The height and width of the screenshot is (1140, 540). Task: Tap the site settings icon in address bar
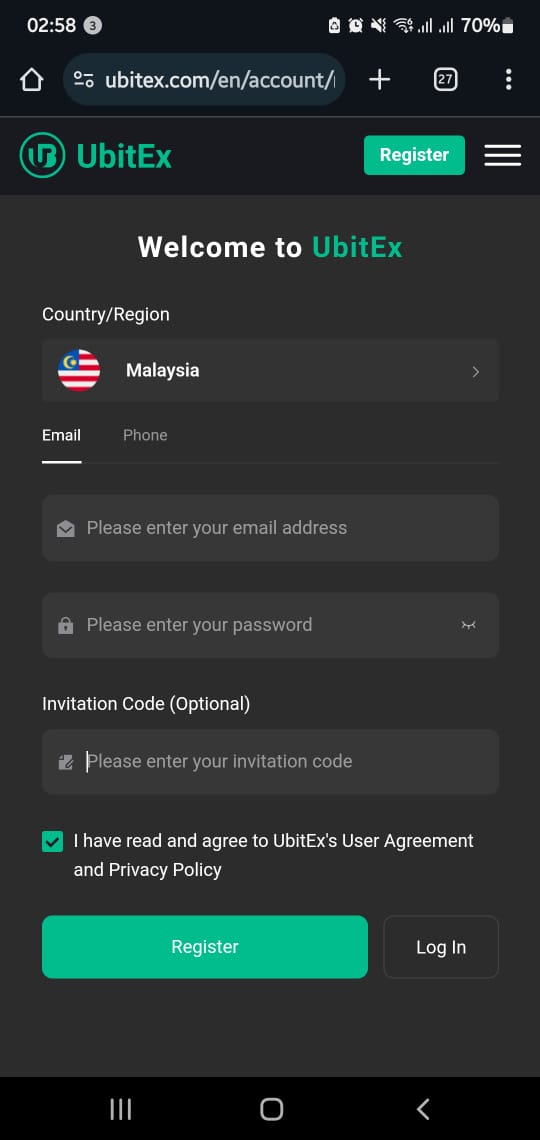pyautogui.click(x=84, y=79)
